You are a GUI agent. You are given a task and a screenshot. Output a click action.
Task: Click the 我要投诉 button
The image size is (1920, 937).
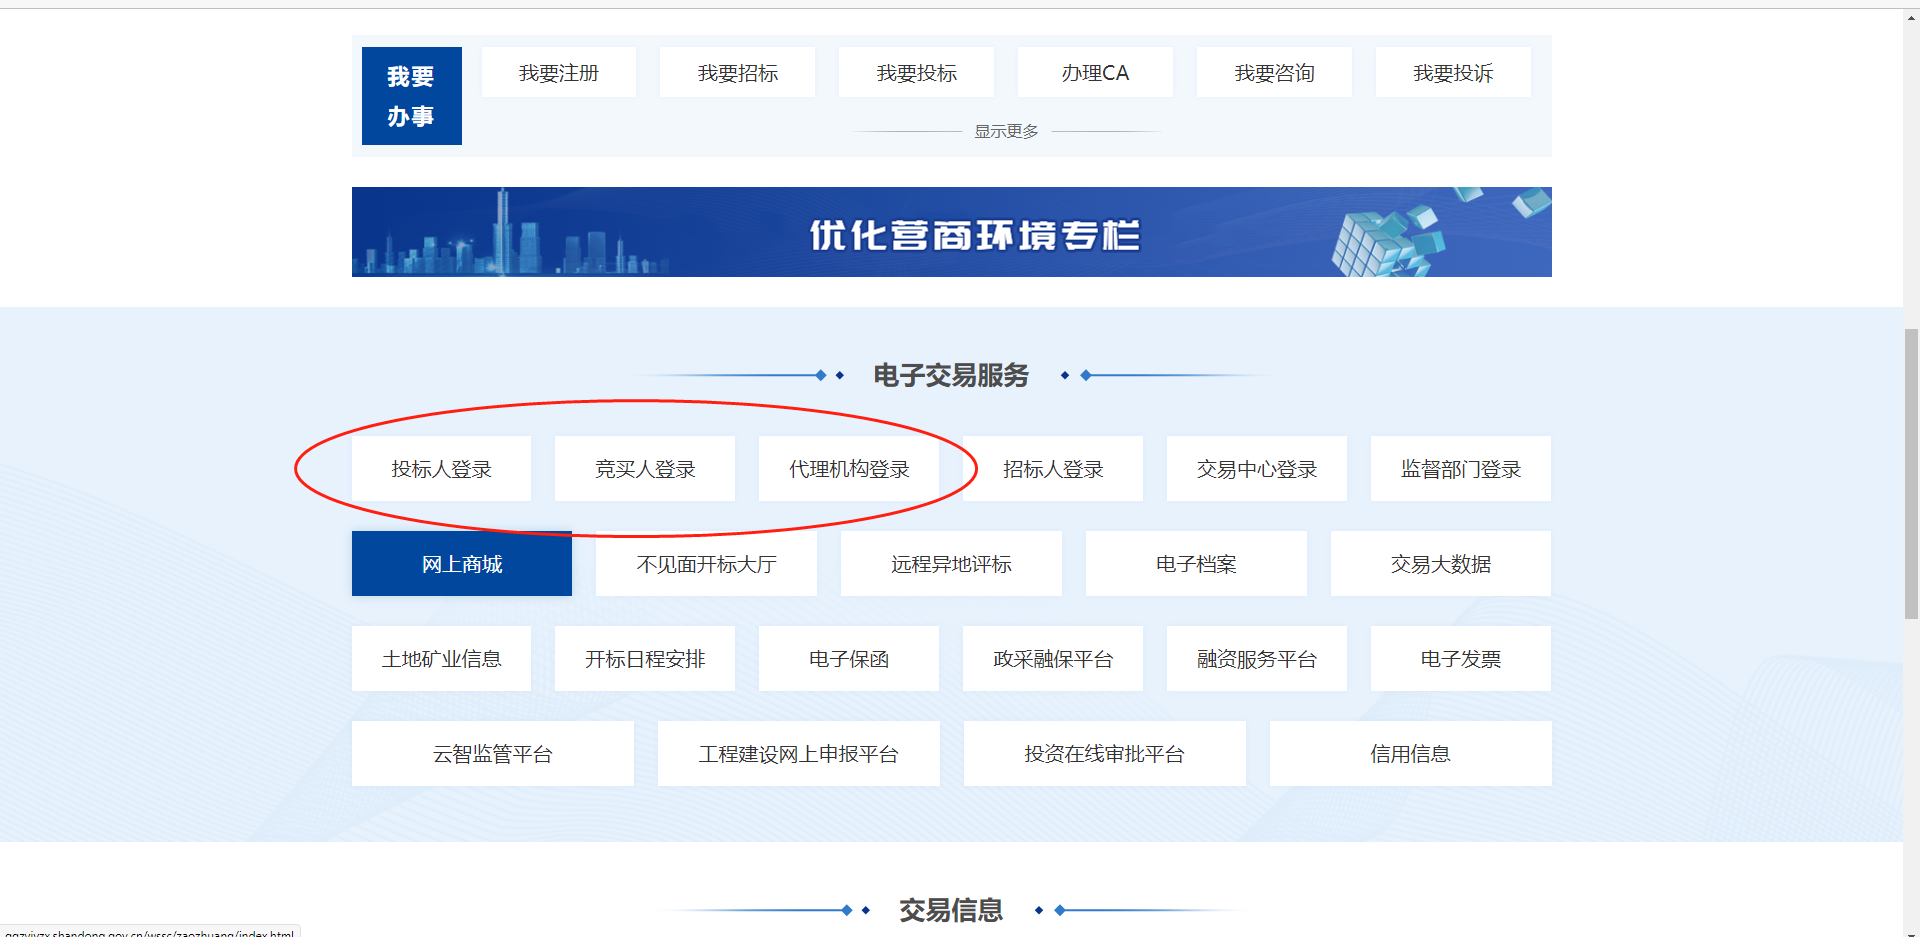pyautogui.click(x=1453, y=72)
